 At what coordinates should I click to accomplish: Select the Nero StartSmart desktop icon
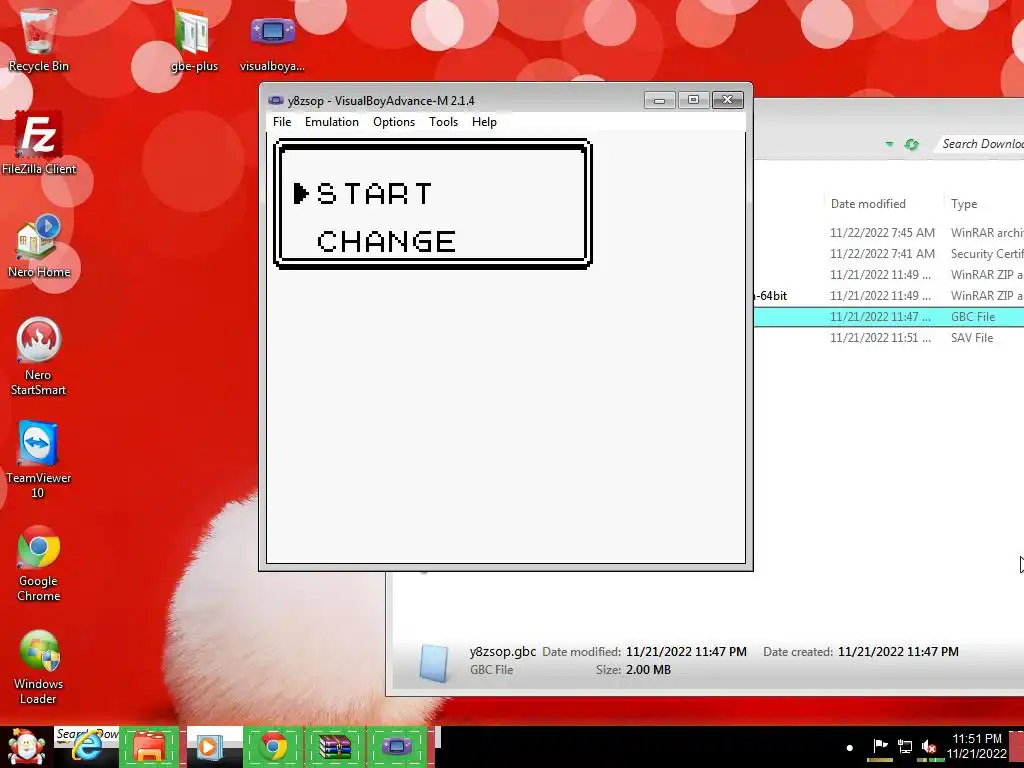tap(39, 357)
